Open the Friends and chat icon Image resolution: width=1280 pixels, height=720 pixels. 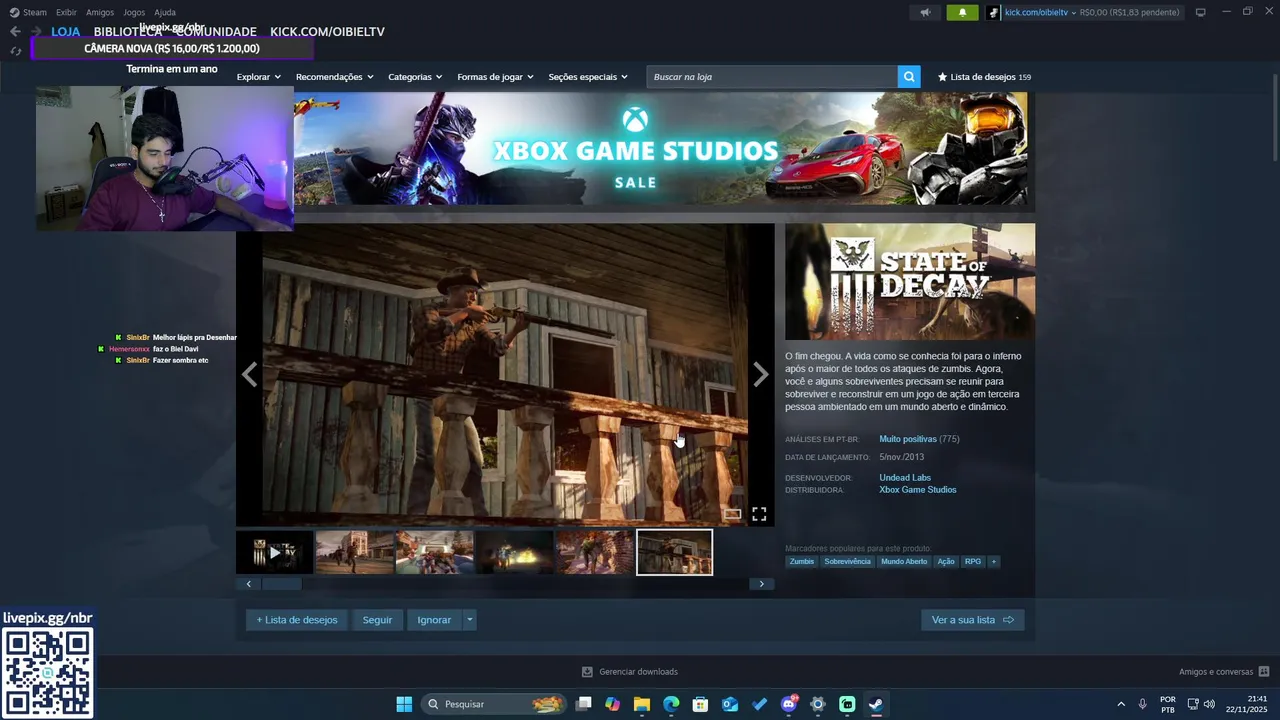coord(1264,672)
